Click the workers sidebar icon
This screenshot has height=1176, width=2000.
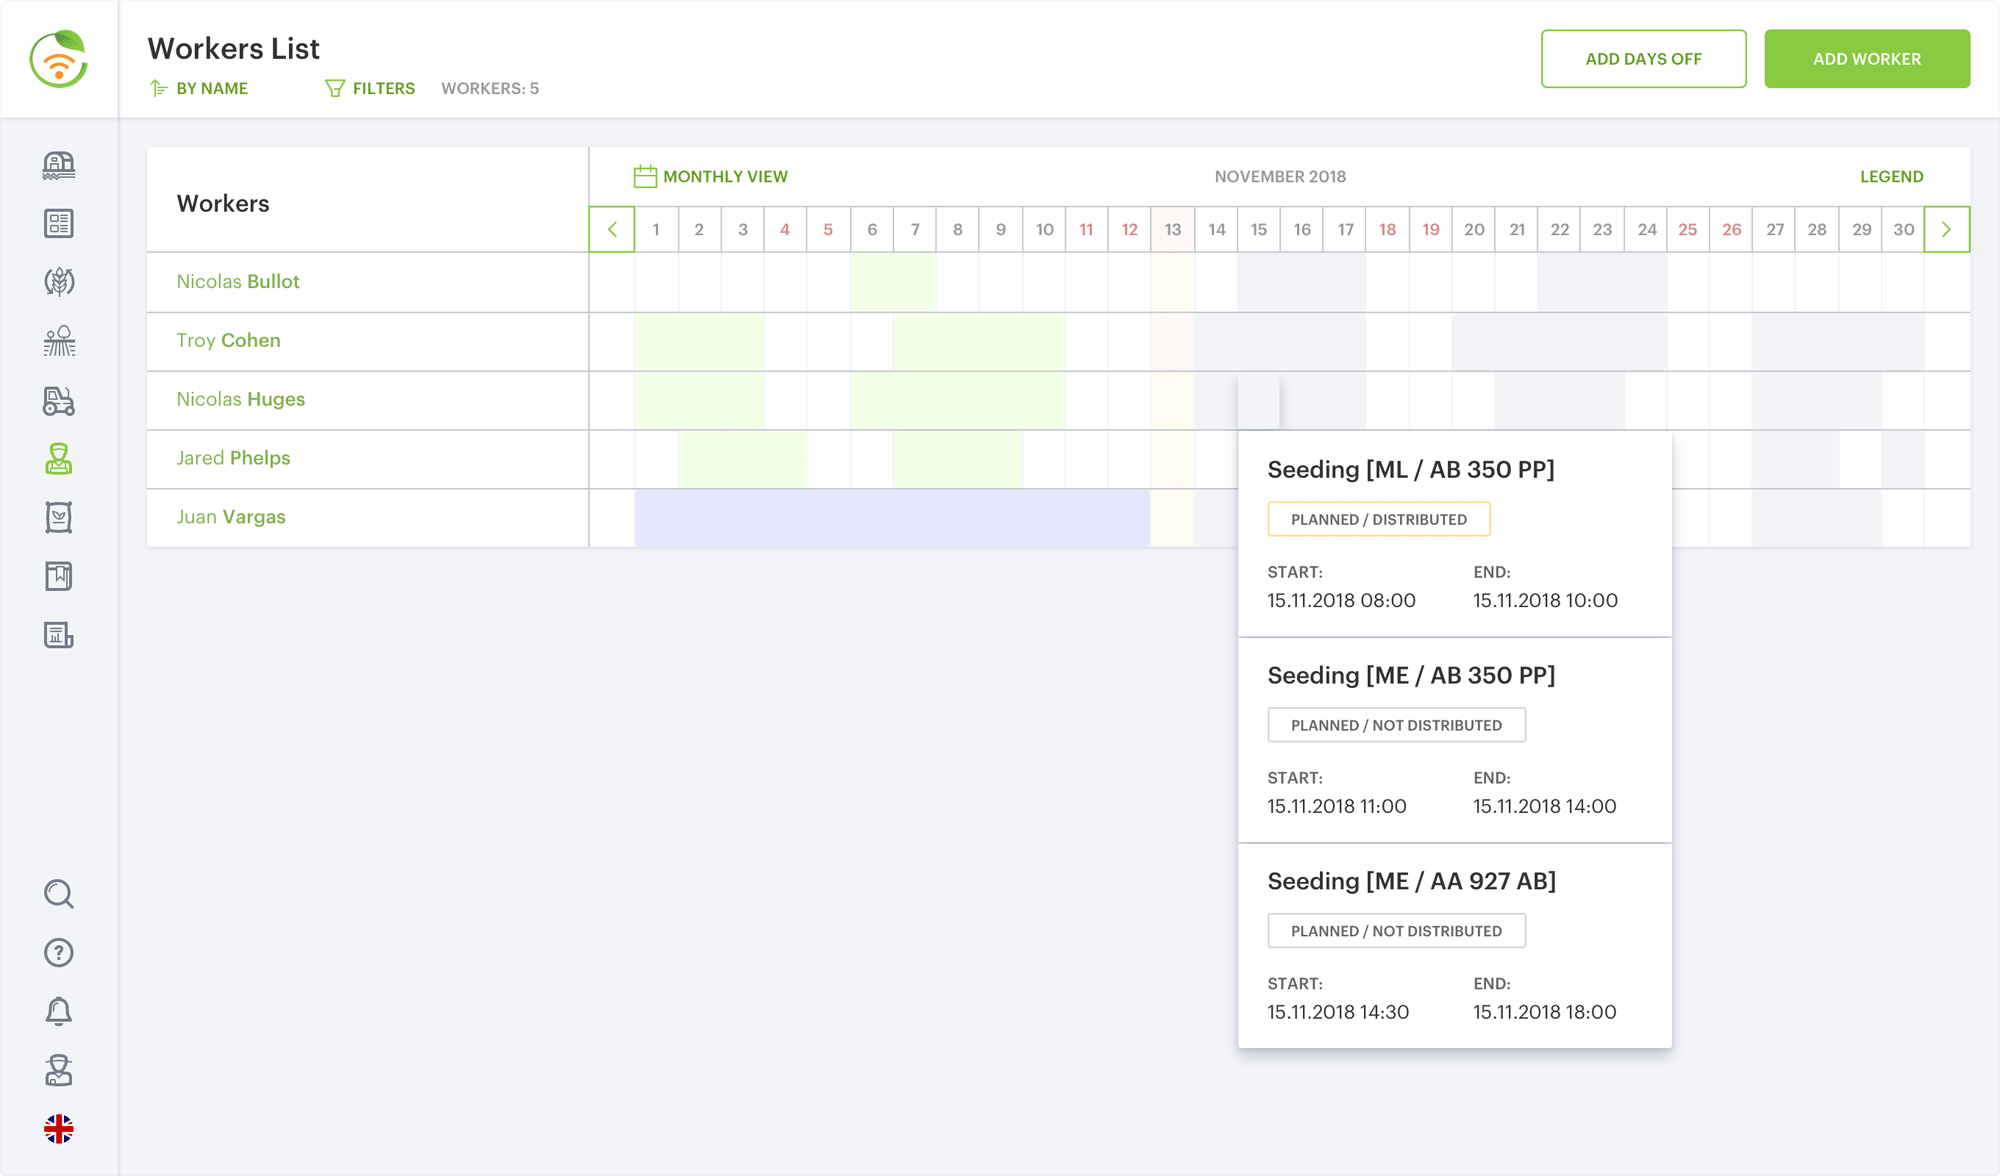click(x=59, y=459)
